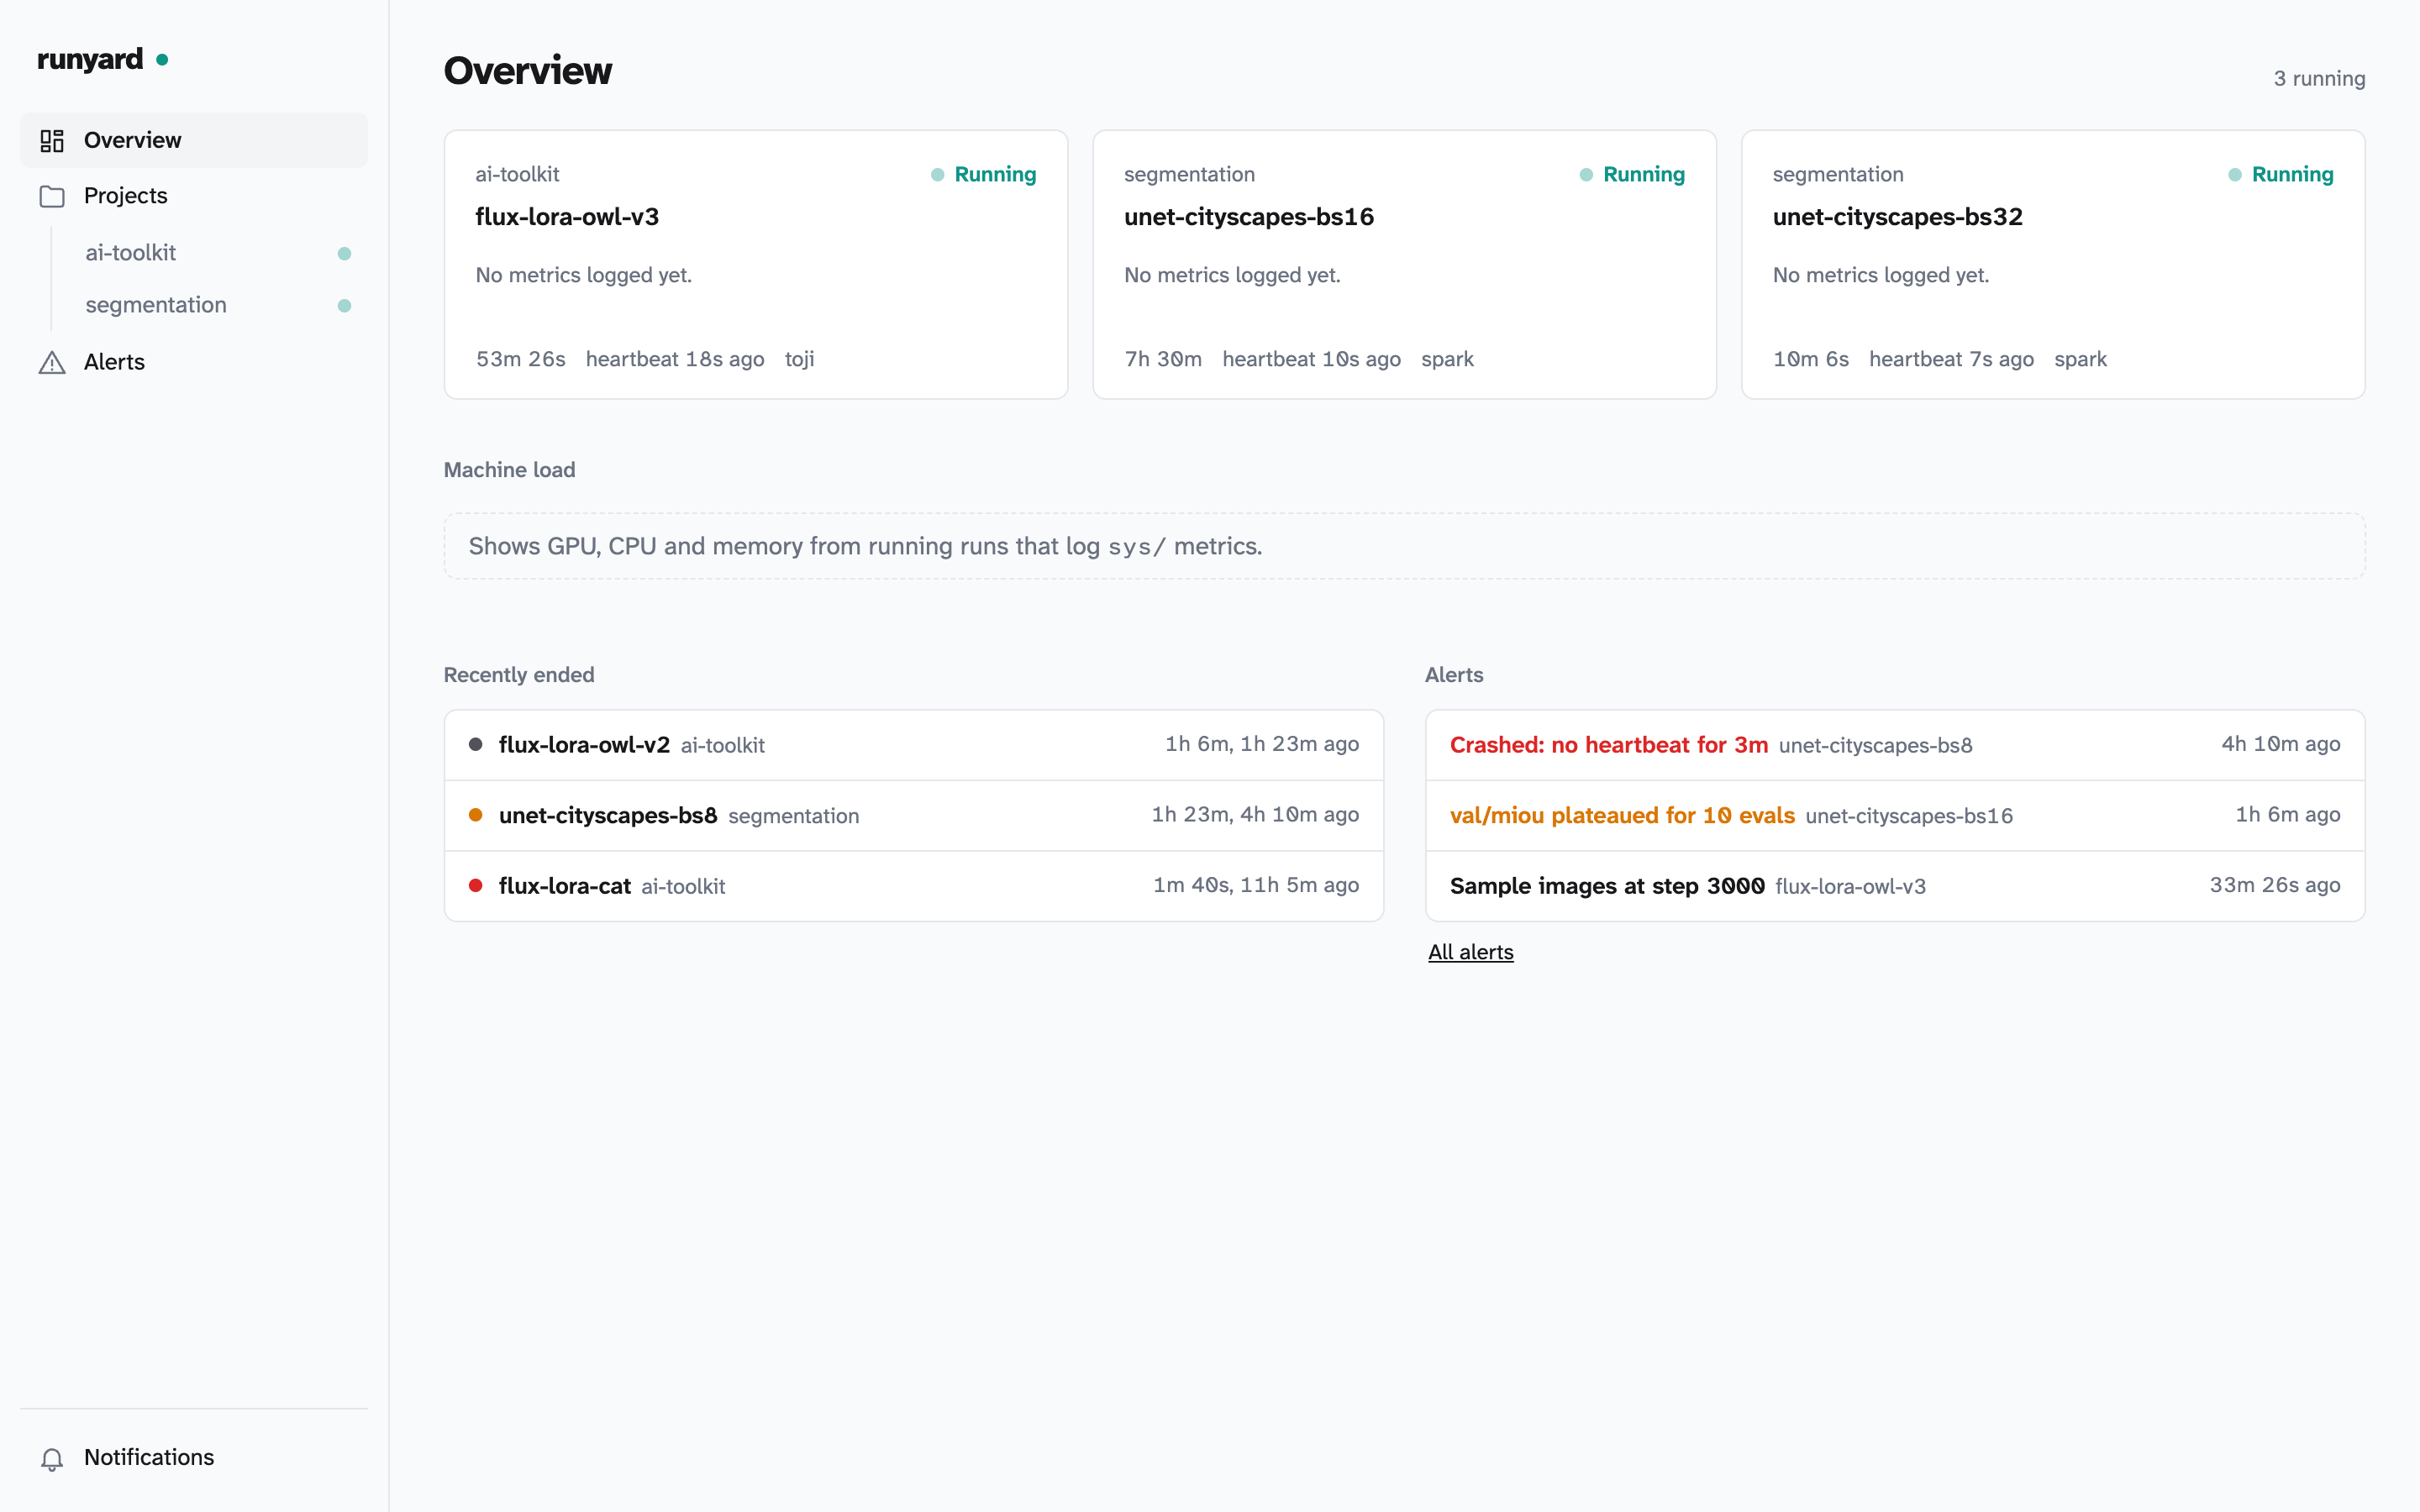Open recently ended run unet-cityscapes-bs8
Image resolution: width=2420 pixels, height=1512 pixels.
point(914,816)
